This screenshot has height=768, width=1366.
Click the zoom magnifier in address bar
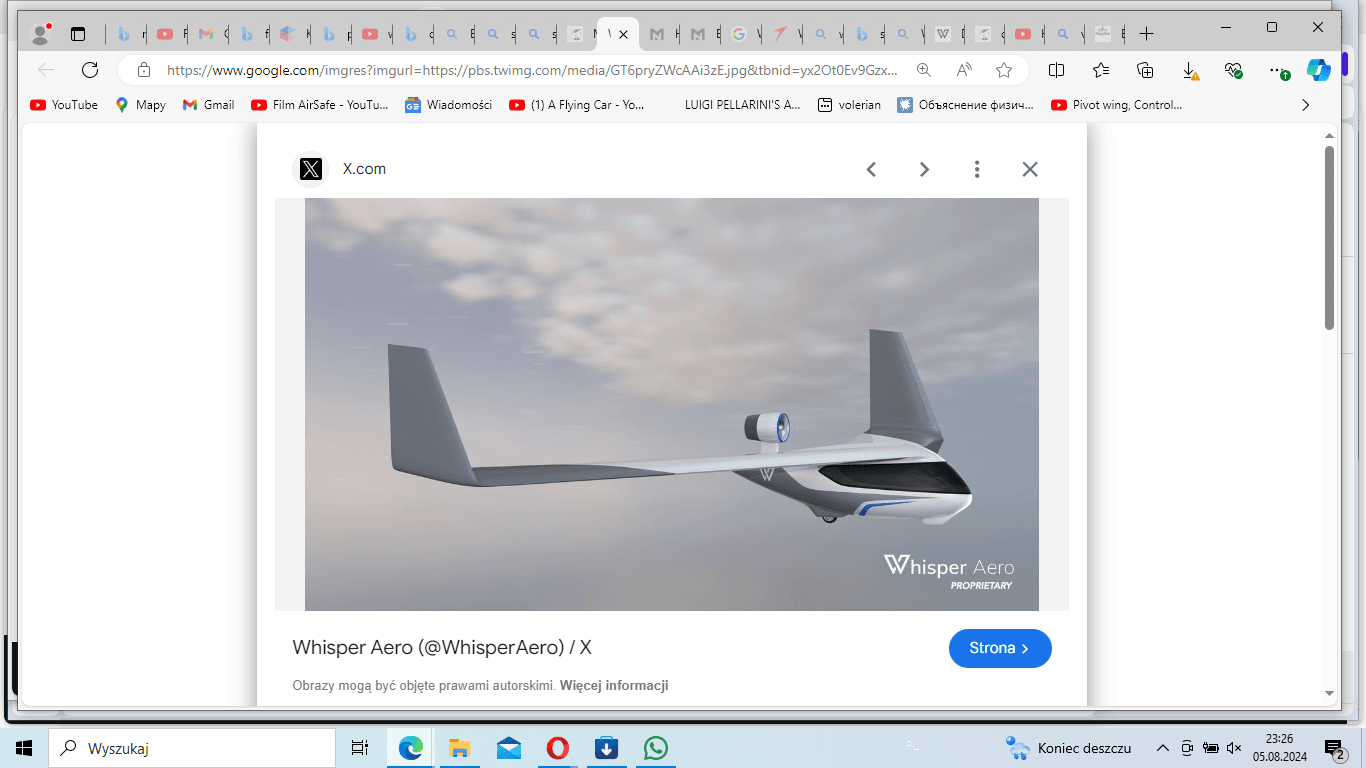click(x=924, y=70)
